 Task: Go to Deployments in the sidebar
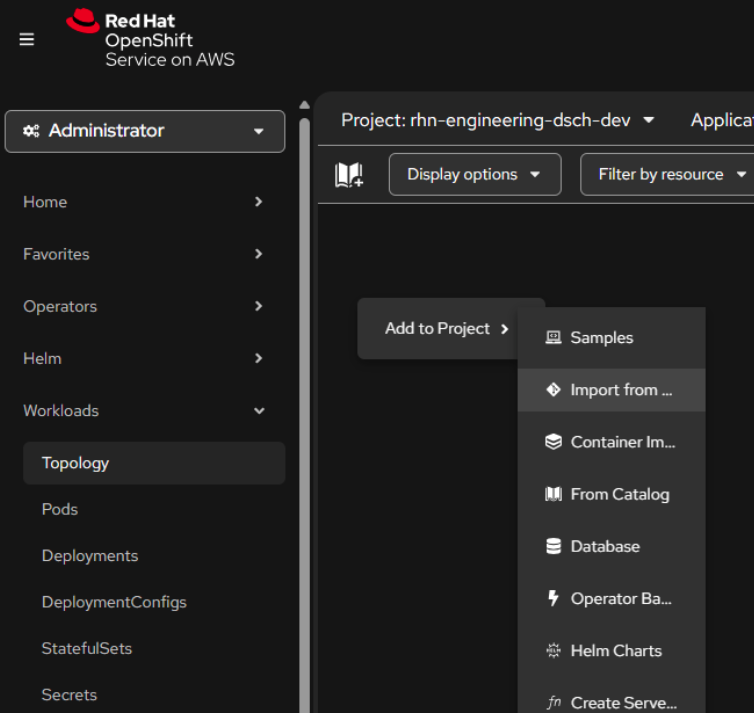(x=90, y=555)
